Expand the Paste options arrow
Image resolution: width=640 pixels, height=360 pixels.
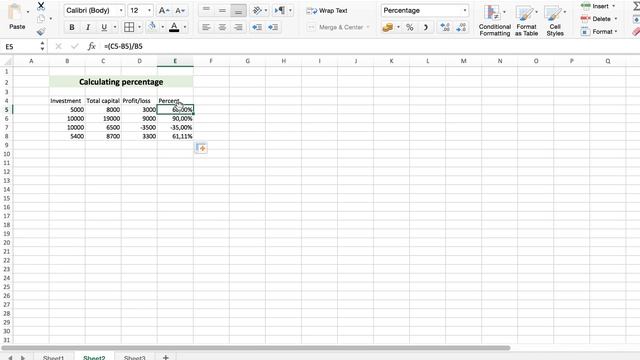(28, 12)
